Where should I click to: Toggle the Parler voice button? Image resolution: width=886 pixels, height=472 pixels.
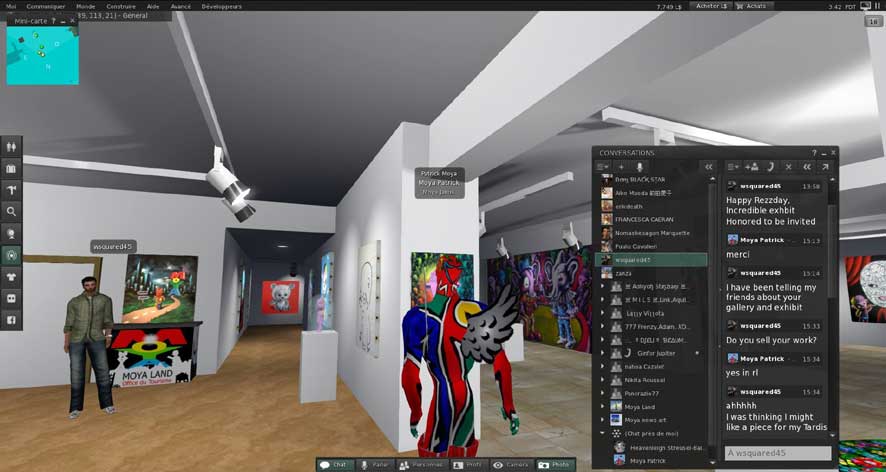point(375,465)
